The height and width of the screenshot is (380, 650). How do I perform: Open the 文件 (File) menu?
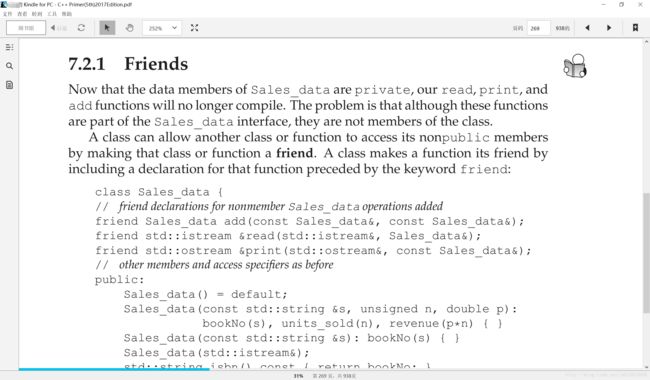(x=7, y=14)
